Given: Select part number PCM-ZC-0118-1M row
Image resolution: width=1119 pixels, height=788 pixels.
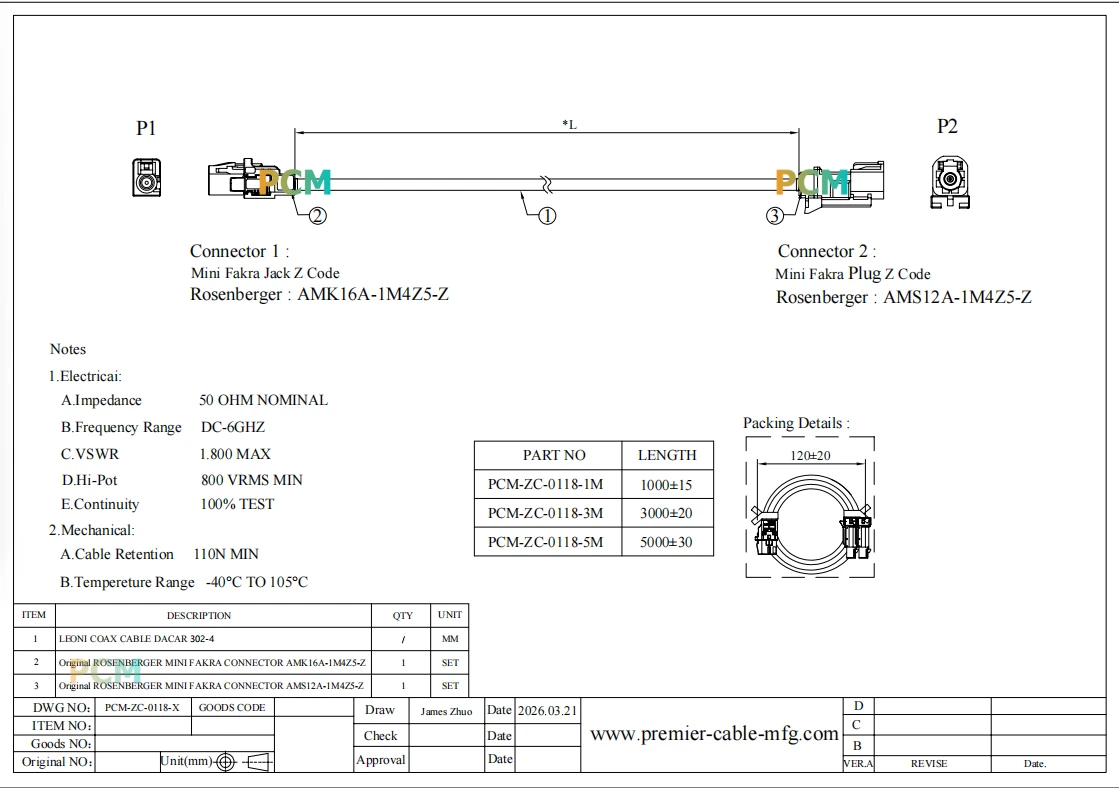Looking at the screenshot, I should [x=594, y=484].
